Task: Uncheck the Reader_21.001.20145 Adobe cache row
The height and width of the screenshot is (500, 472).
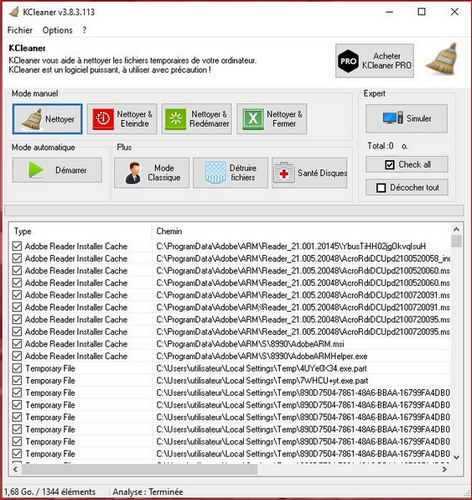Action: (17, 246)
